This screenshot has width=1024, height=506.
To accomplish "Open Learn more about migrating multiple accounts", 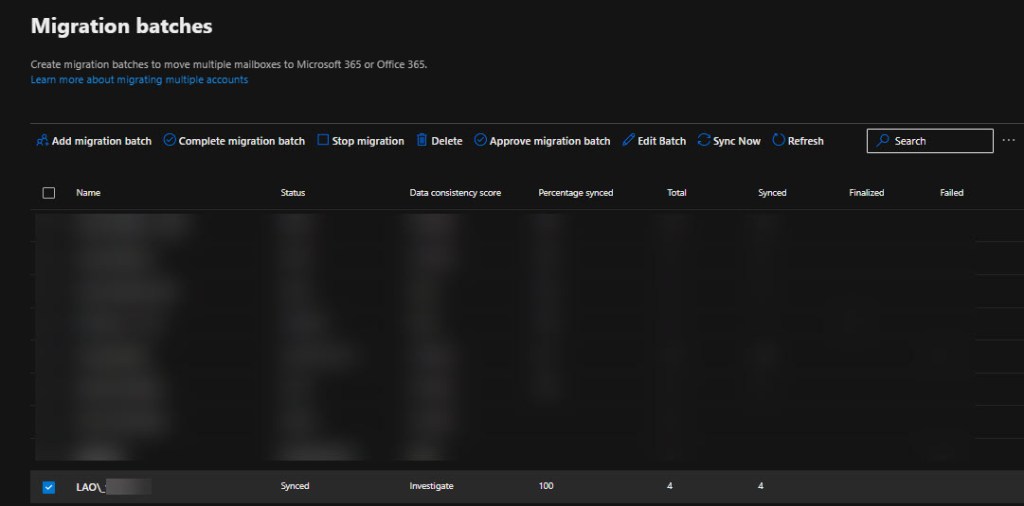I will (139, 80).
